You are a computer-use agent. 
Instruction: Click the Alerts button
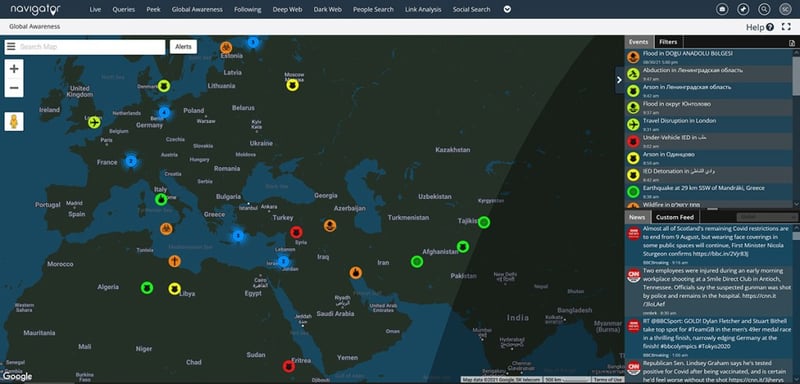[183, 47]
